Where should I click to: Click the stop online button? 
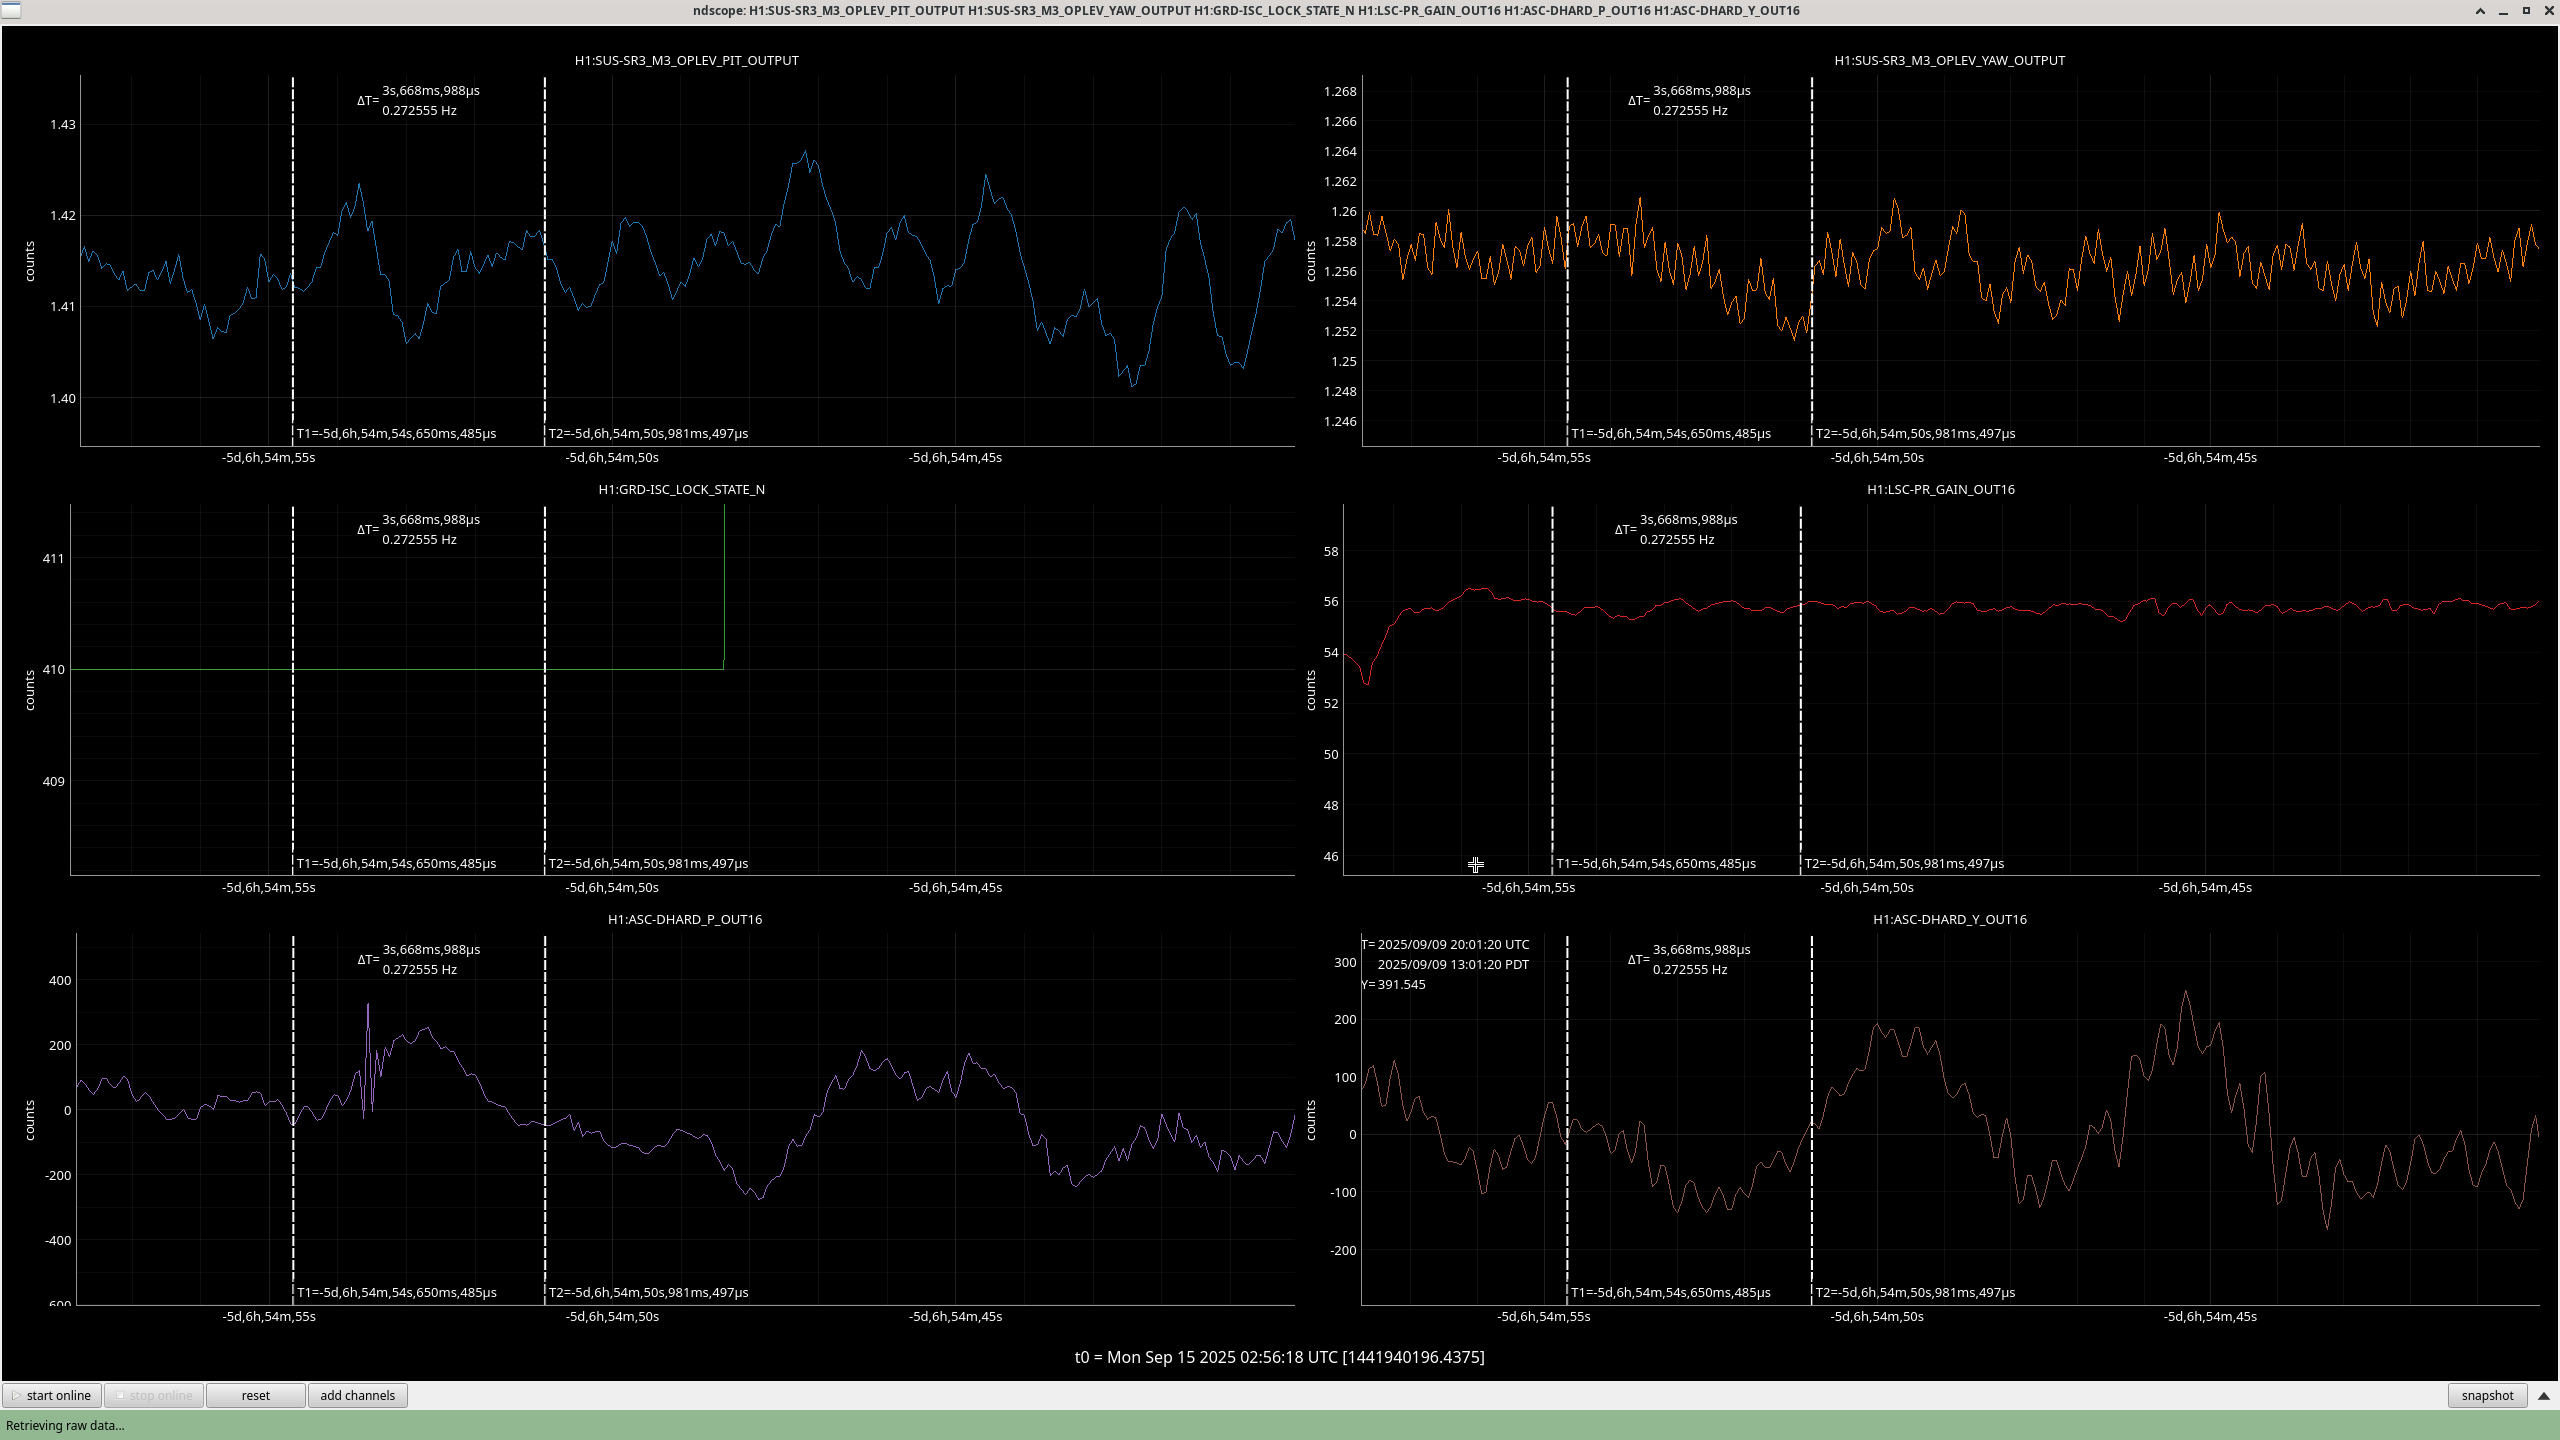click(x=154, y=1395)
